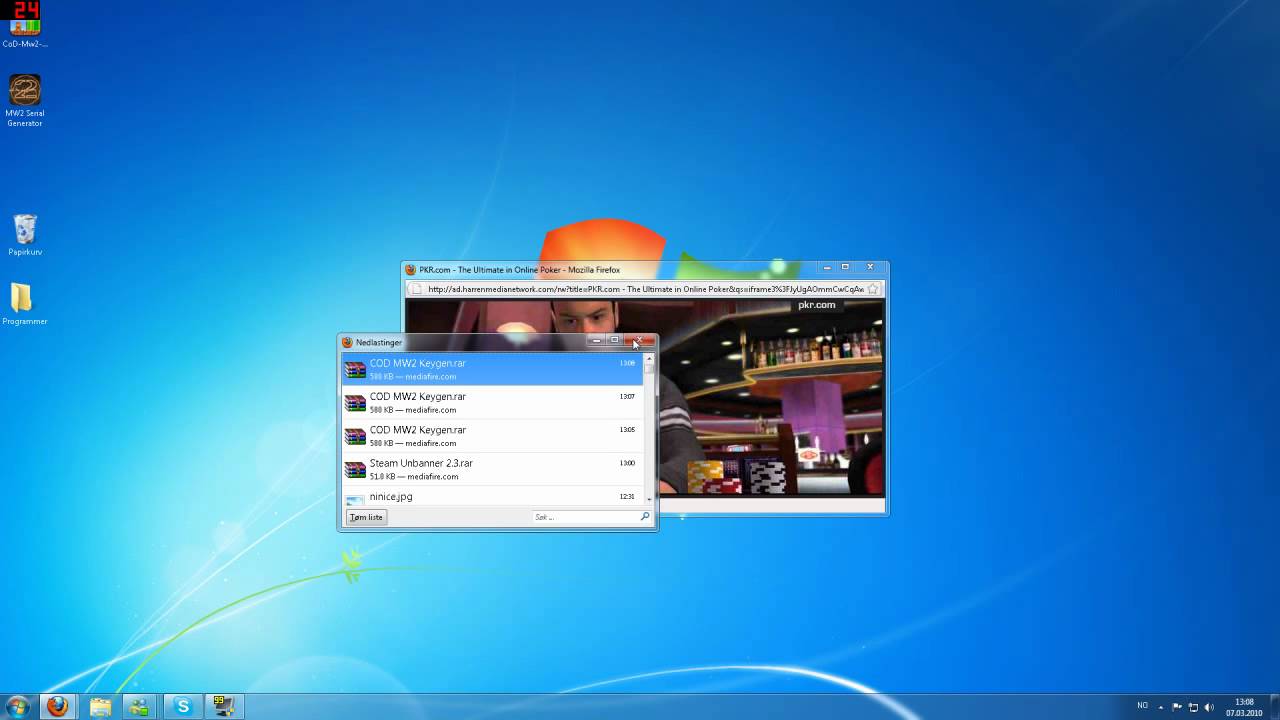Click the magnifier icon in downloads search

pos(645,517)
